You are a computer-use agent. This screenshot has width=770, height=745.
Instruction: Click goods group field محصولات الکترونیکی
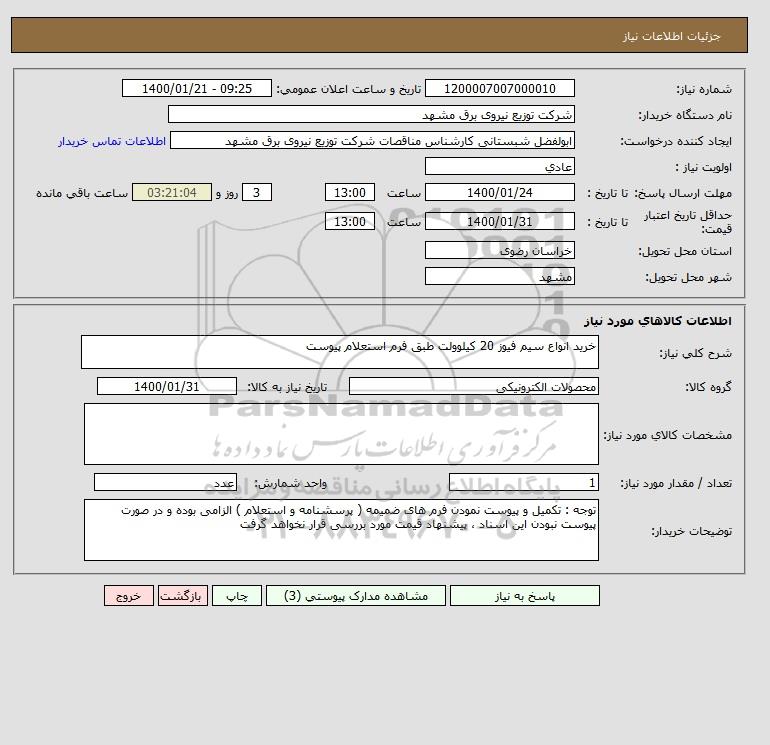tap(473, 386)
